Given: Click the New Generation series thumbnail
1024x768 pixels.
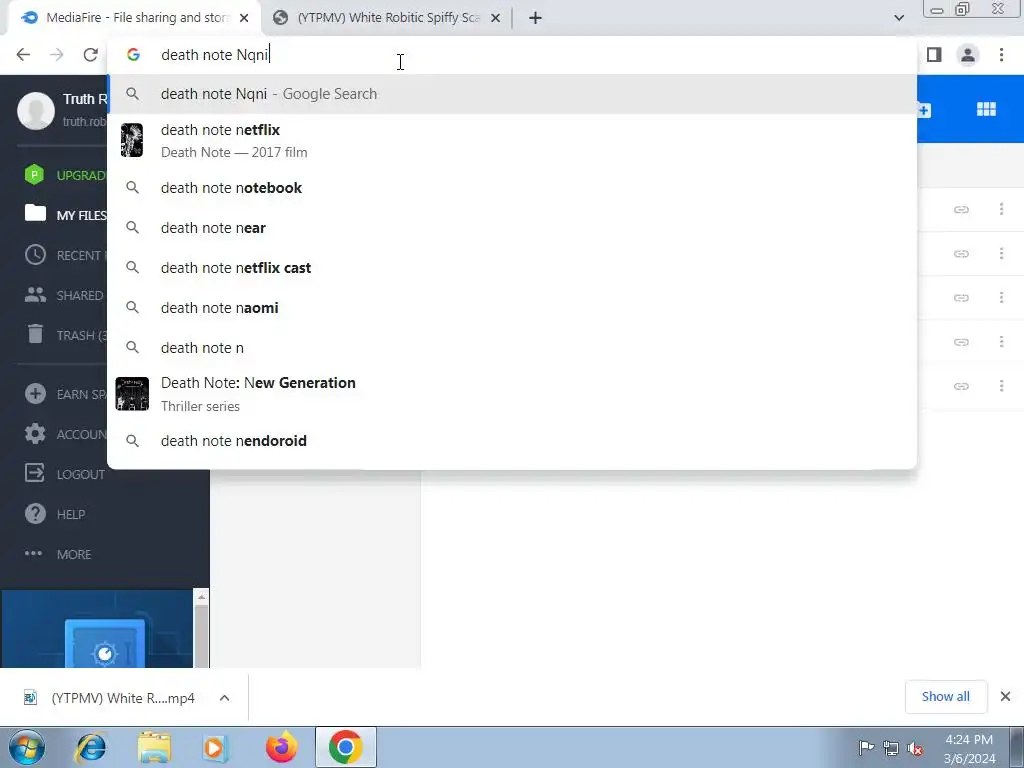Looking at the screenshot, I should 132,394.
